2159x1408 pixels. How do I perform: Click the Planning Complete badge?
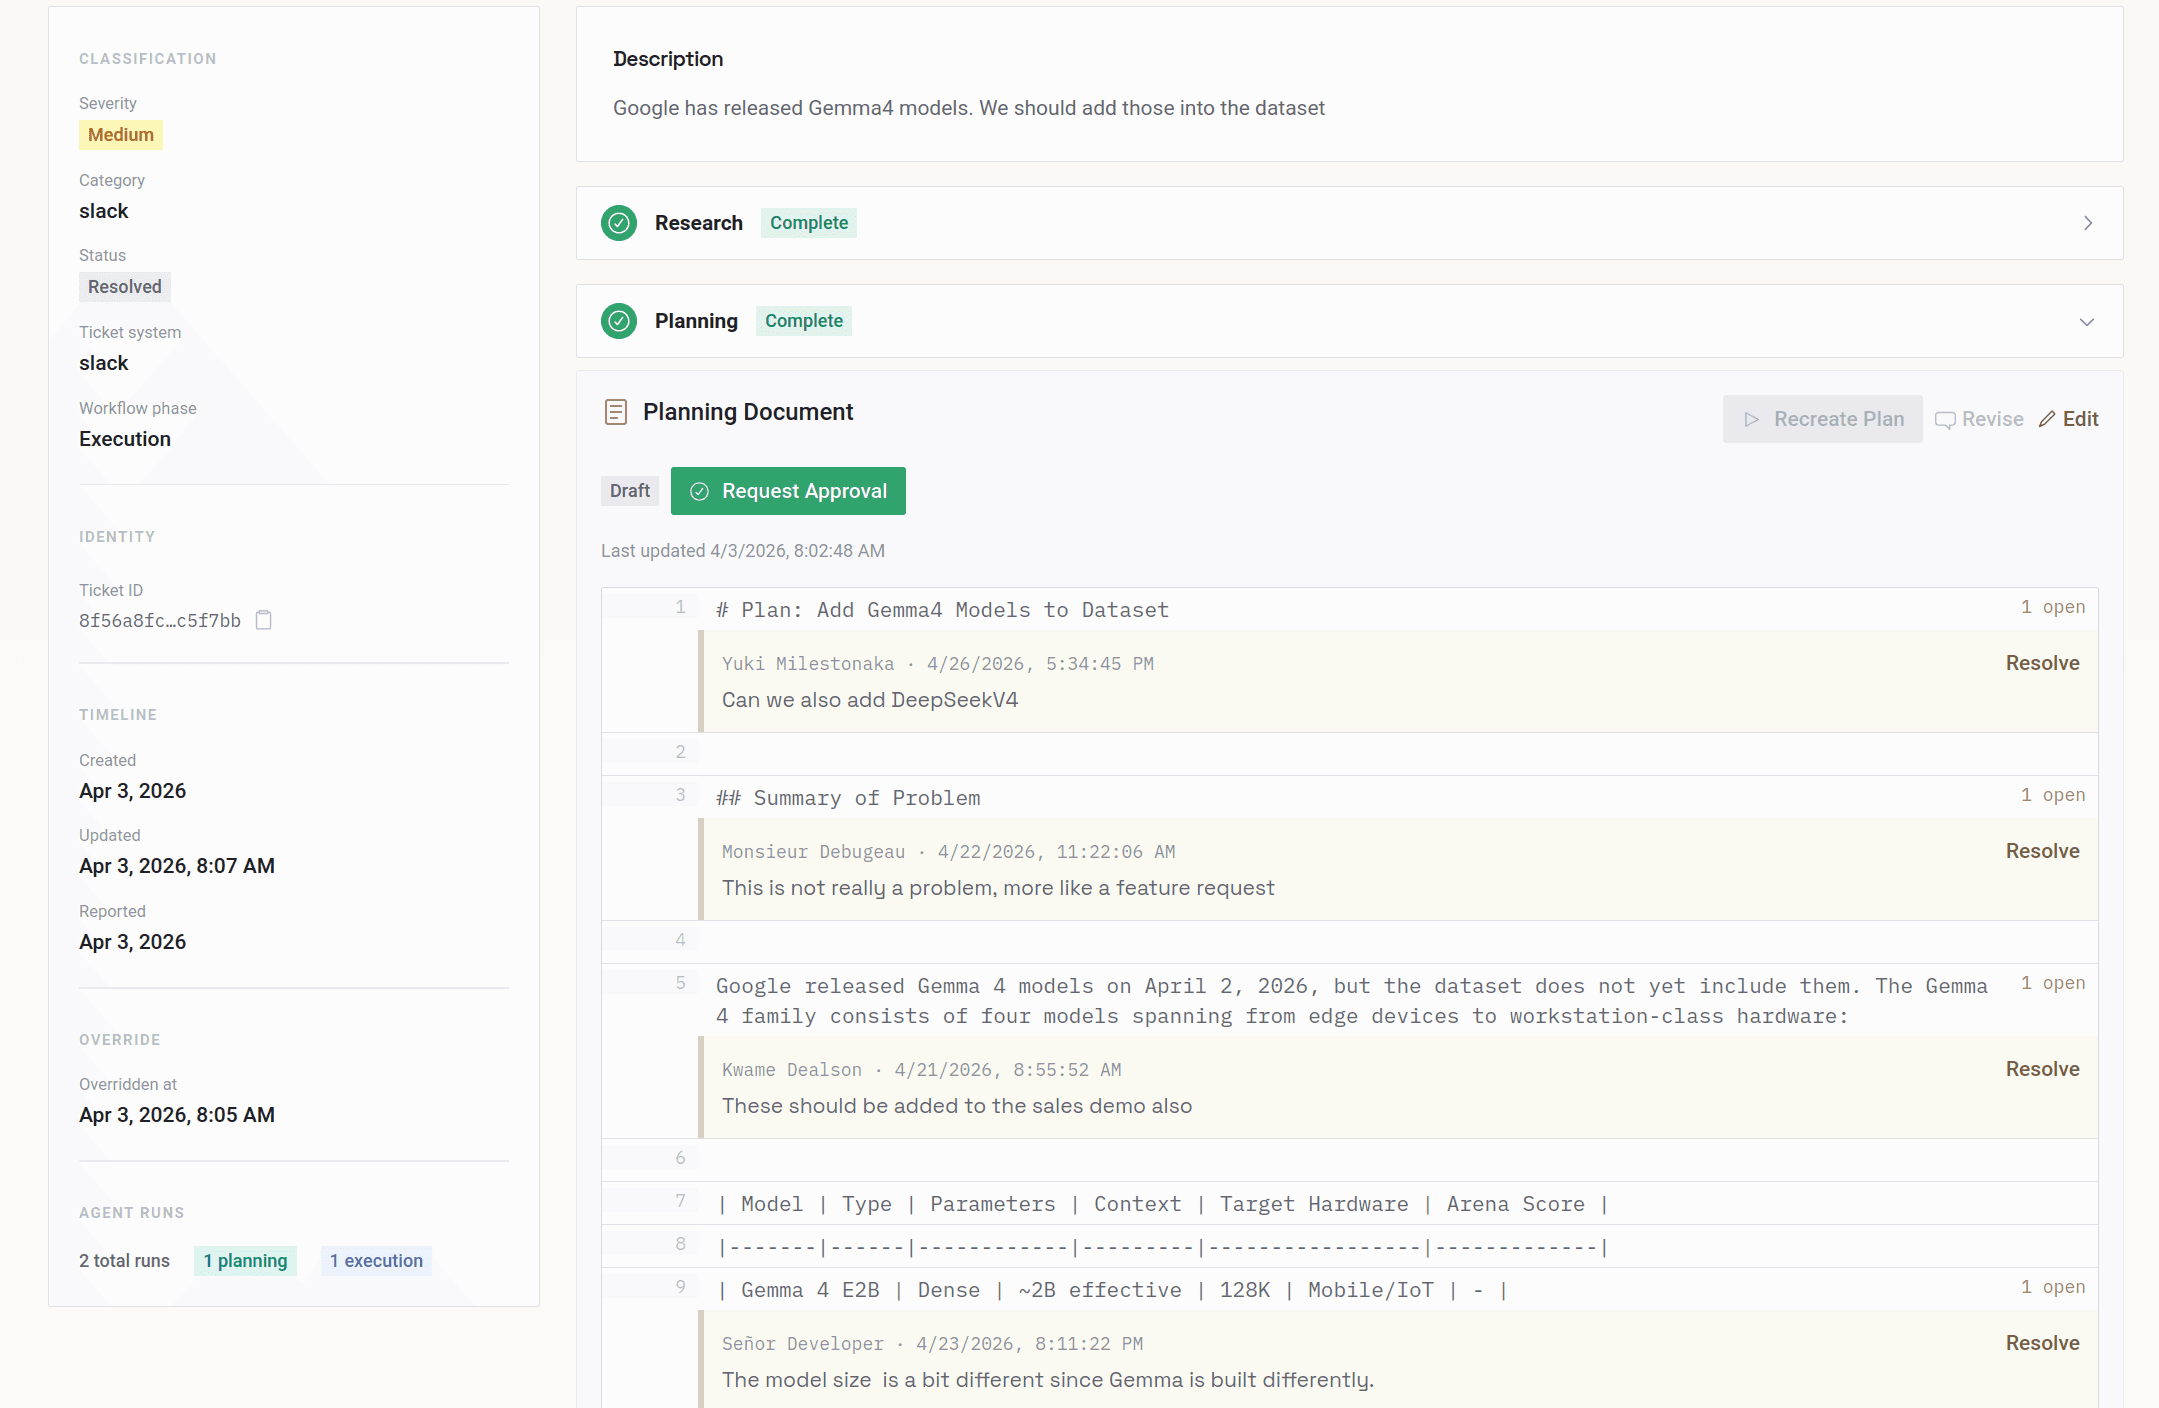pos(804,321)
